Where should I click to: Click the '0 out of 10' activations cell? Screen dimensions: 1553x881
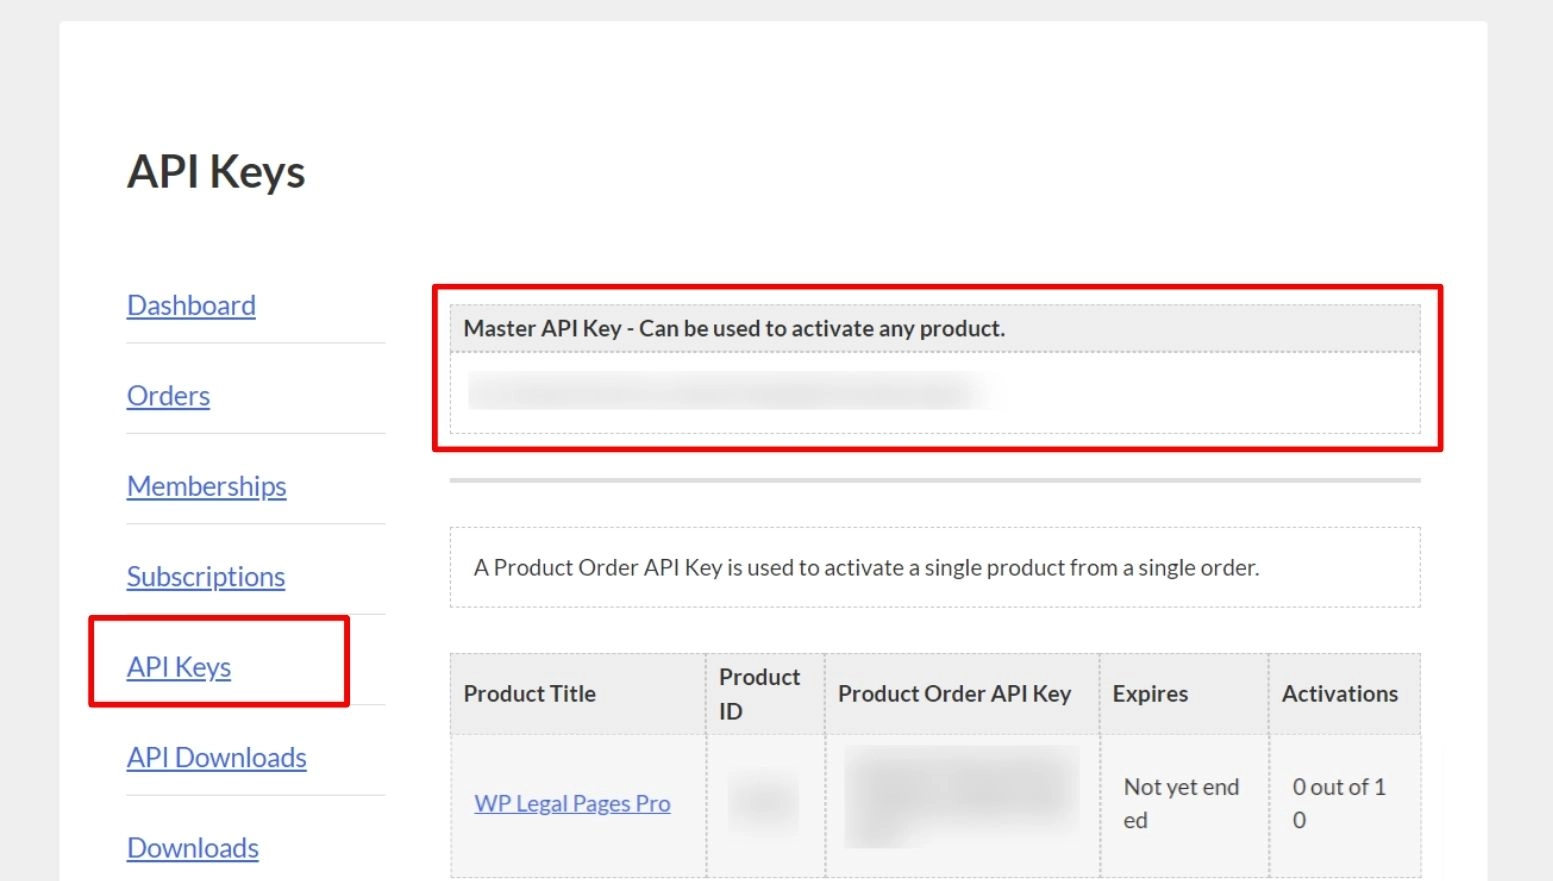pos(1340,803)
